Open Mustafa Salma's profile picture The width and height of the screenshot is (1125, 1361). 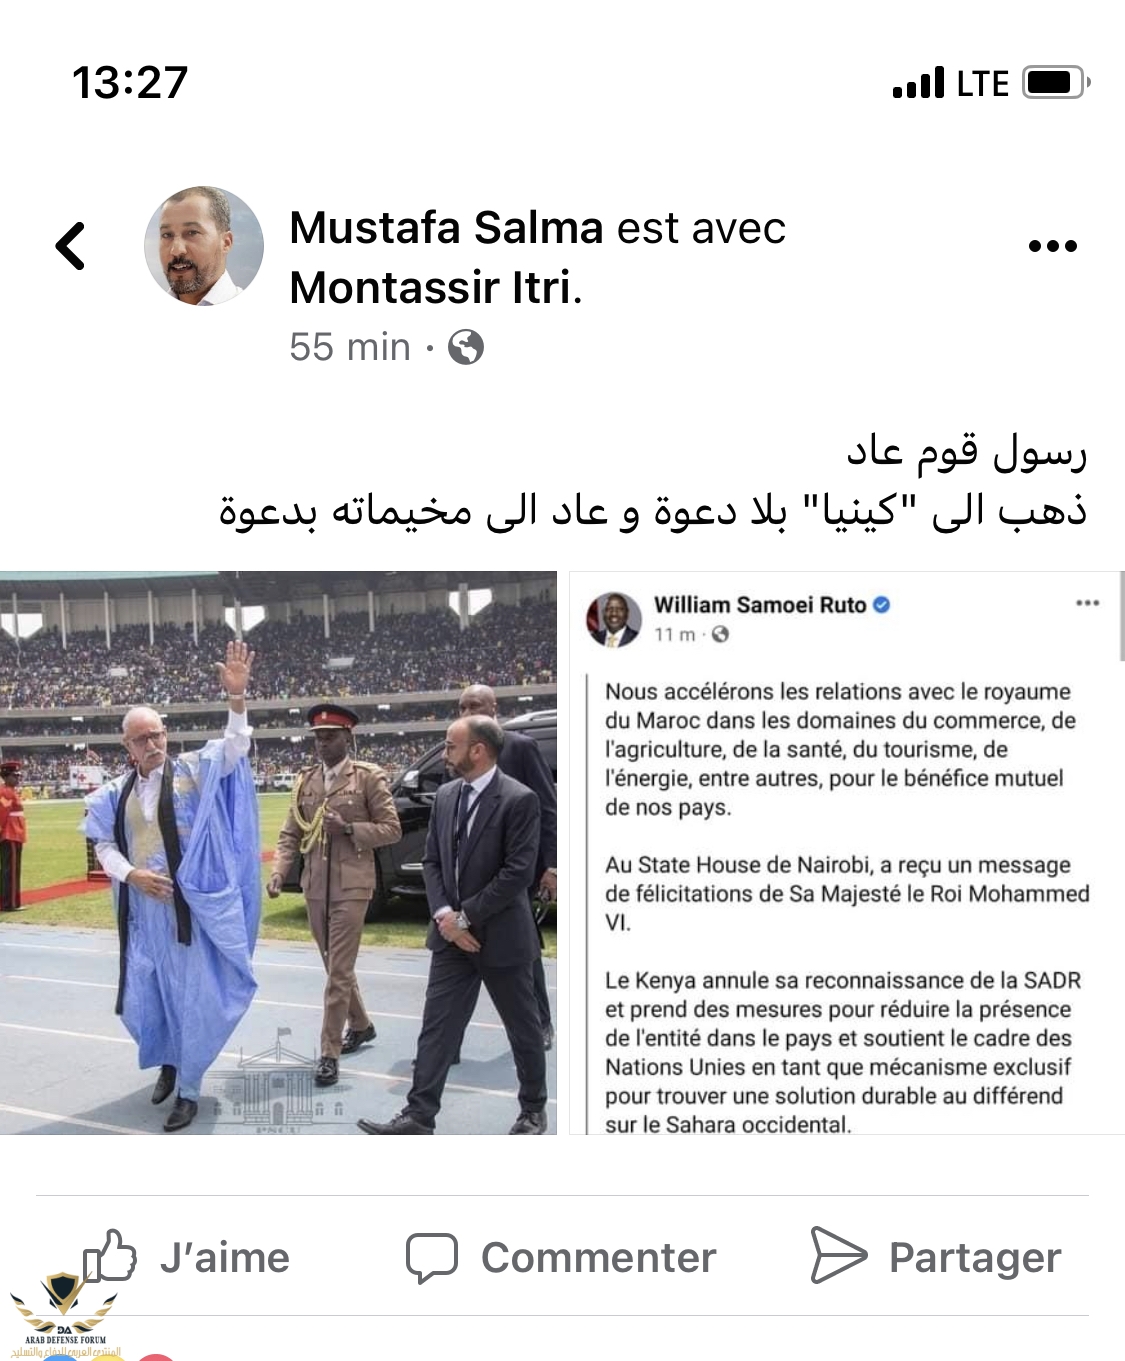point(204,246)
